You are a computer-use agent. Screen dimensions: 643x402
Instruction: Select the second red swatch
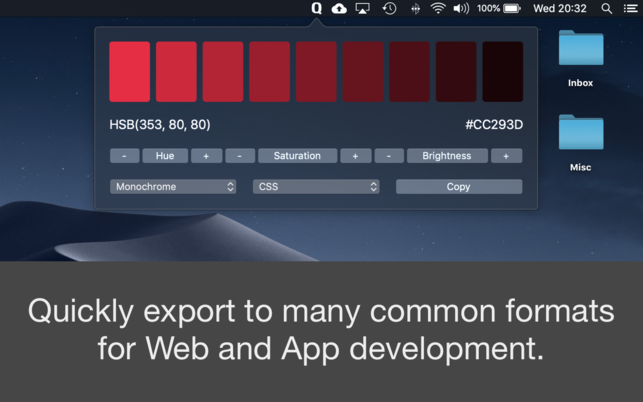[x=176, y=71]
